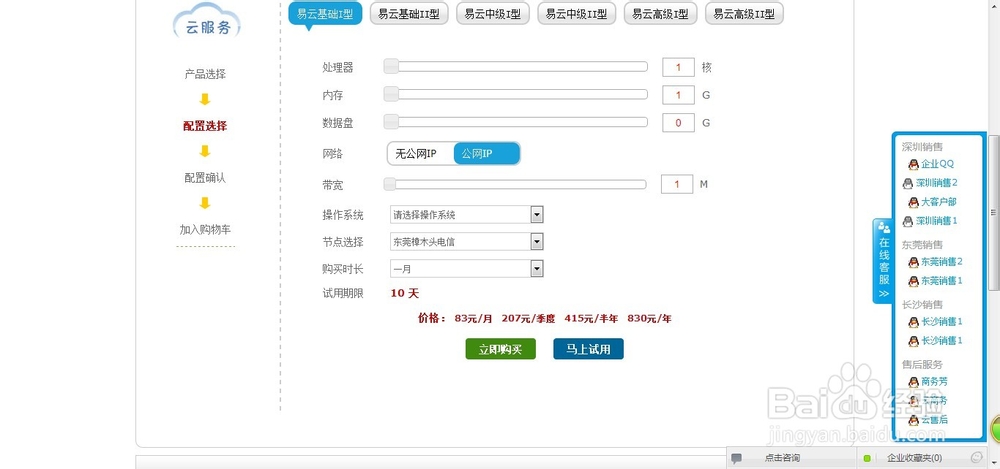Click the people icon on the 在线客服 tab
This screenshot has width=1000, height=469.
[883, 227]
